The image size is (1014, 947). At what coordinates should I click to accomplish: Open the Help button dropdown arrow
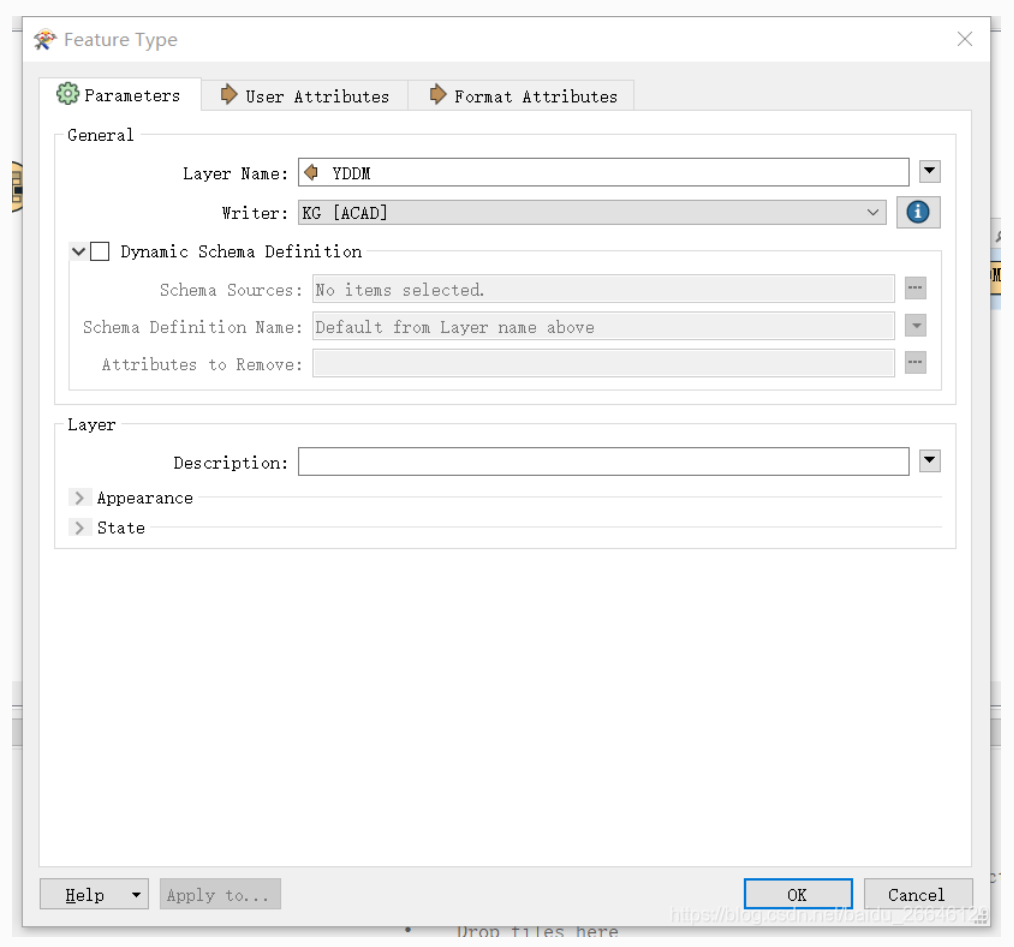pyautogui.click(x=136, y=895)
